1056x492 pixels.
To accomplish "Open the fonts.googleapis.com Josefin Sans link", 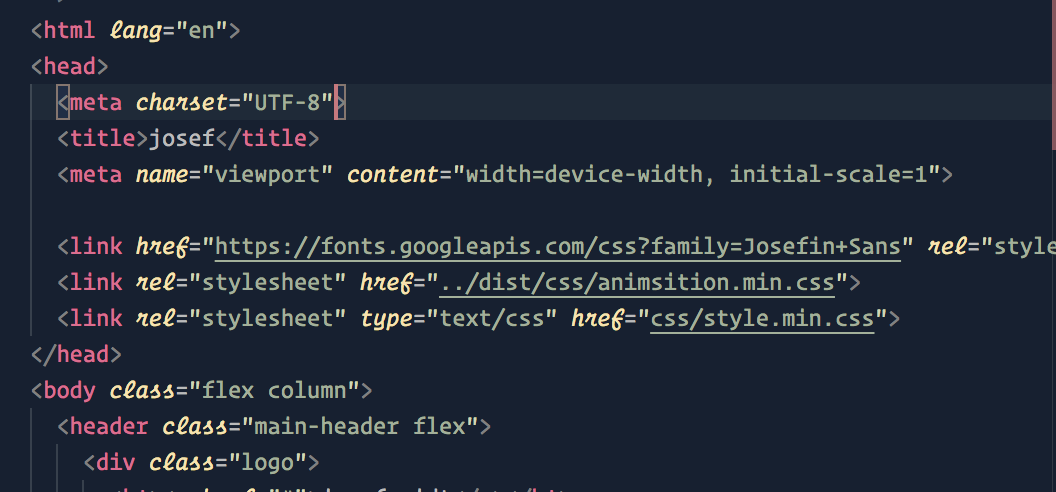I will [x=558, y=247].
